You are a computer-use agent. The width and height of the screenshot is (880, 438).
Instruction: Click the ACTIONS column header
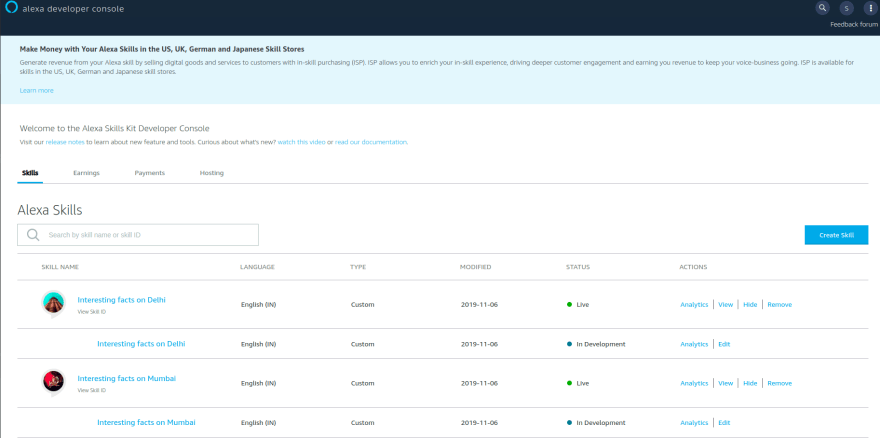tap(693, 267)
